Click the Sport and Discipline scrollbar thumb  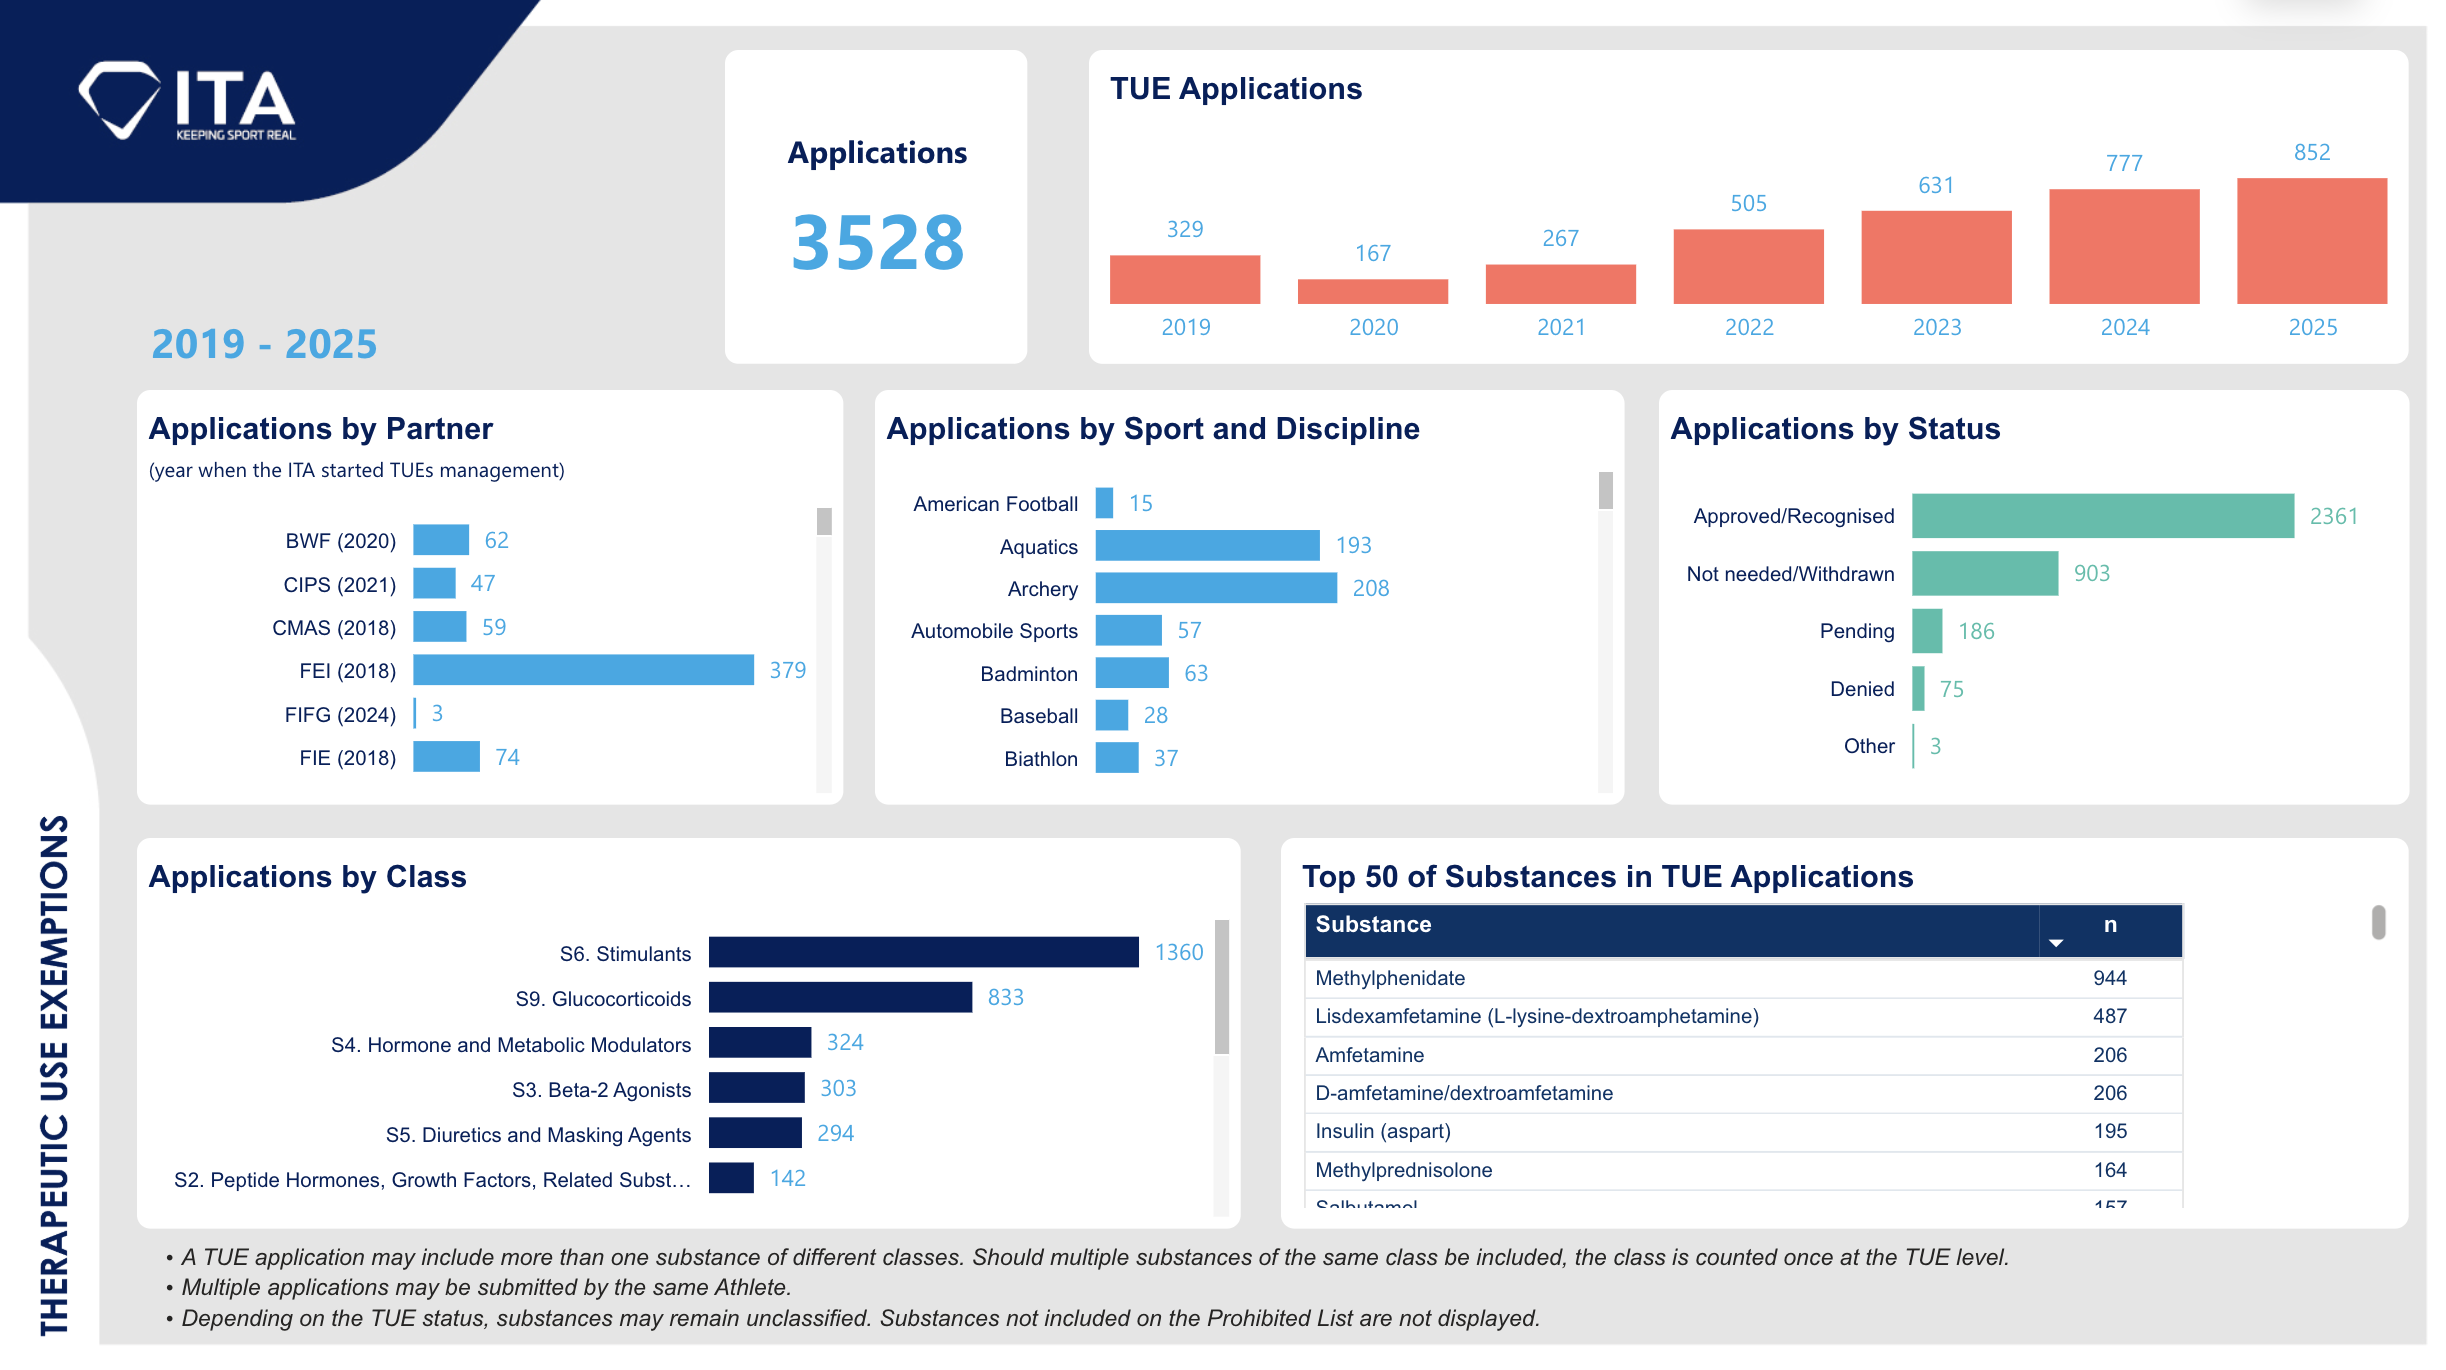click(x=1605, y=491)
